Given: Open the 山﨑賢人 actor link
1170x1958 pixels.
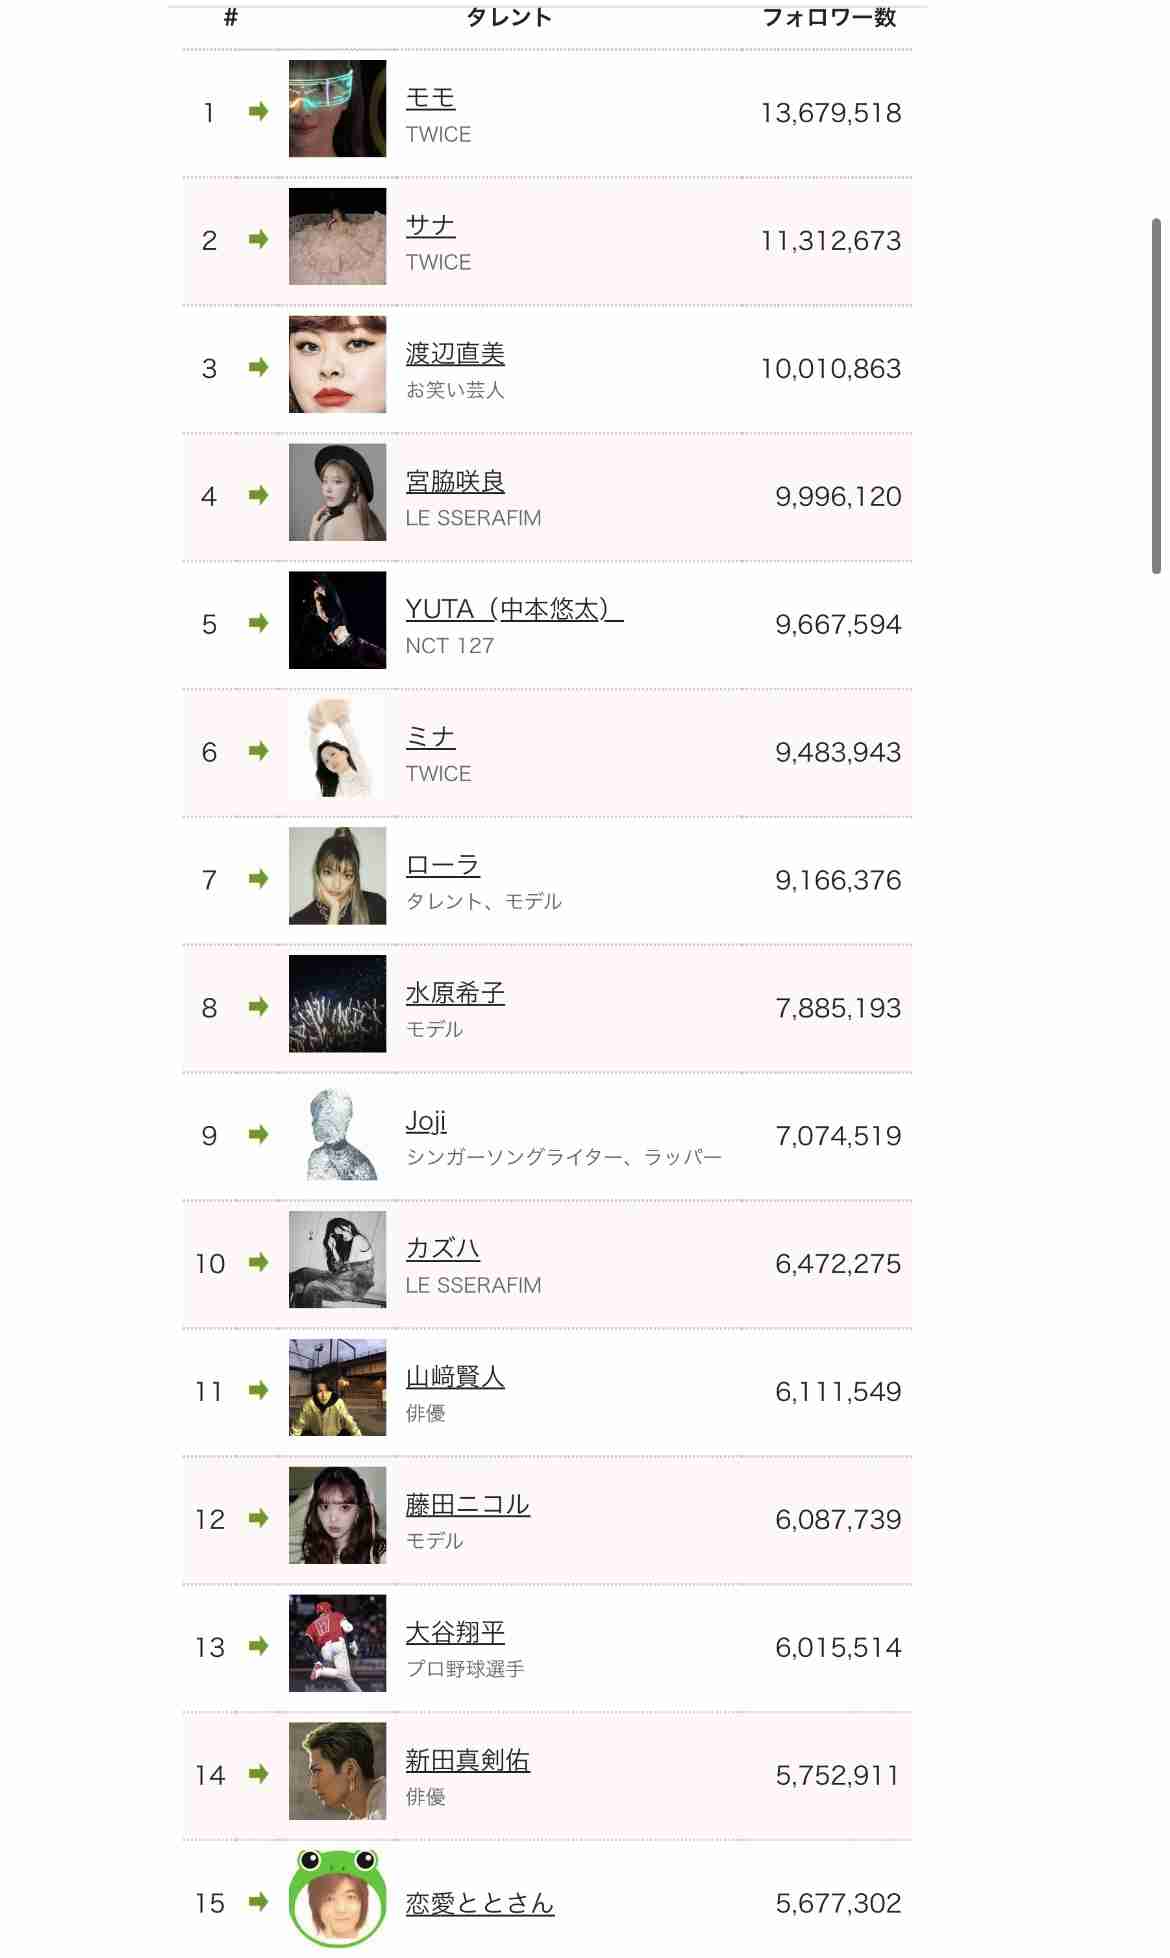Looking at the screenshot, I should coord(455,1377).
